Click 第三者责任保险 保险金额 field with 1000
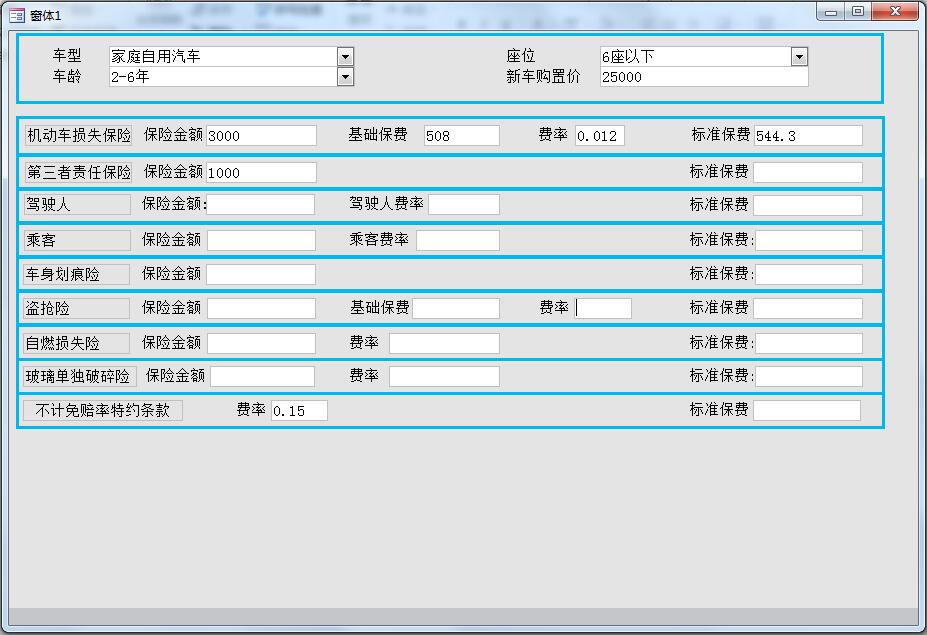 [x=261, y=173]
